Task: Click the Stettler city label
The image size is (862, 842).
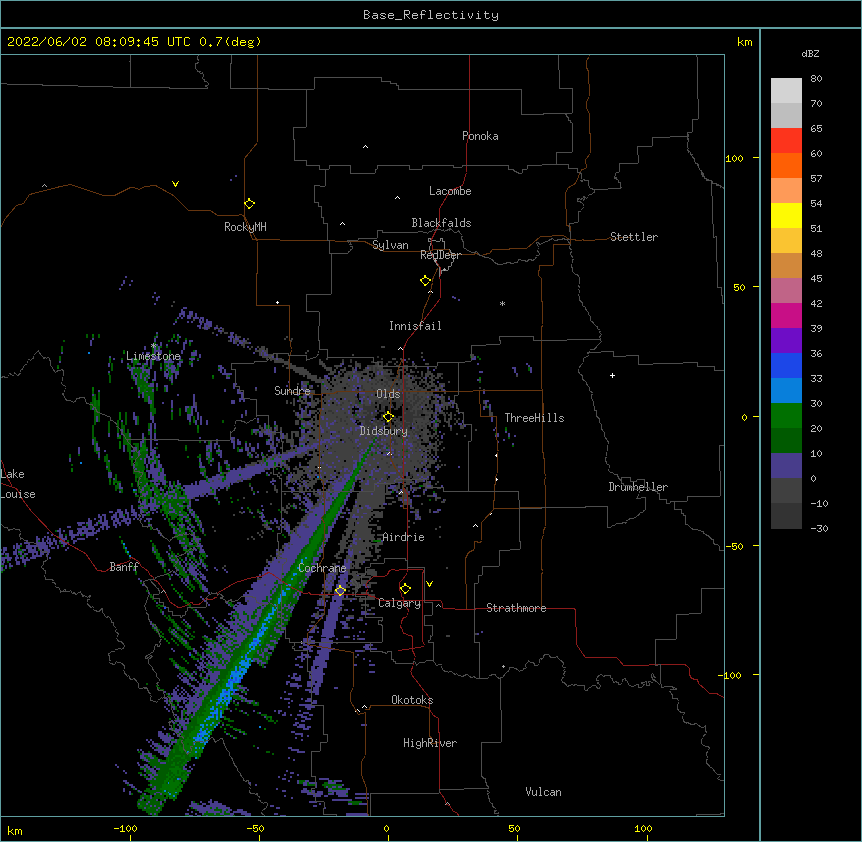Action: click(634, 237)
